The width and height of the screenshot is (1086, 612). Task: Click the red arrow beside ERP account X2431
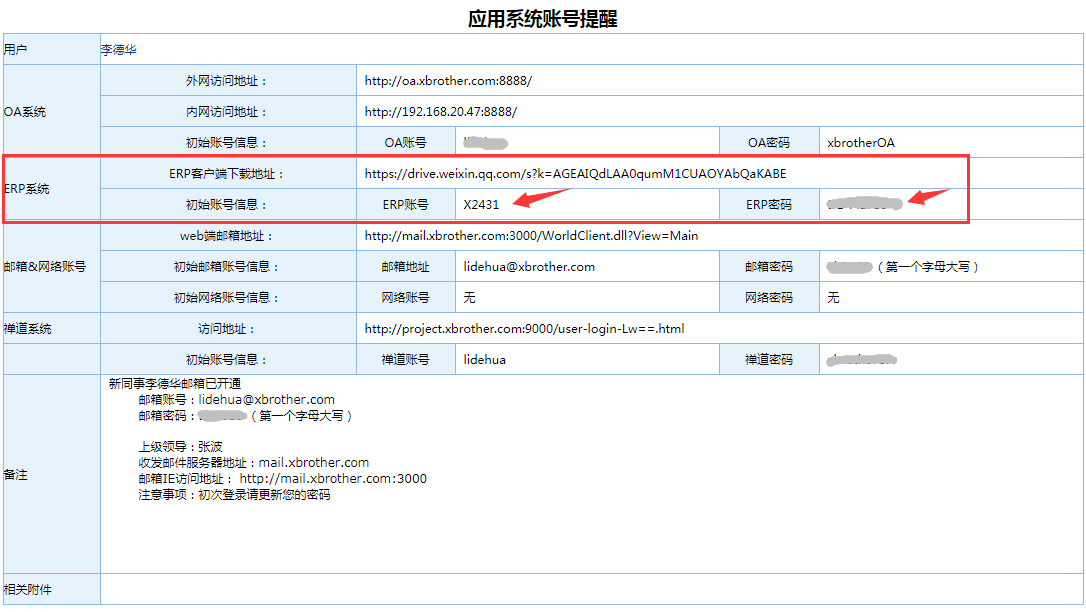[540, 197]
